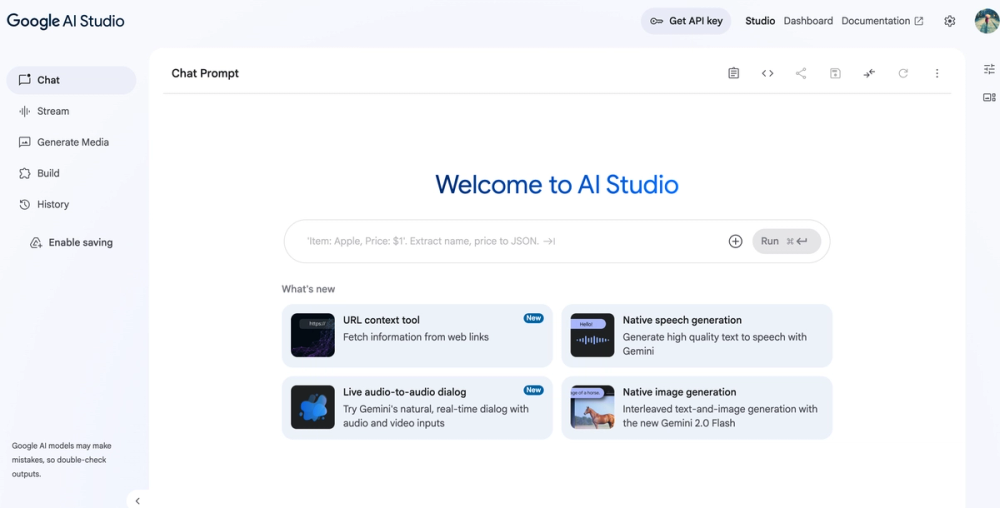
Task: Click the Google AI Studio logo
Action: tap(66, 21)
